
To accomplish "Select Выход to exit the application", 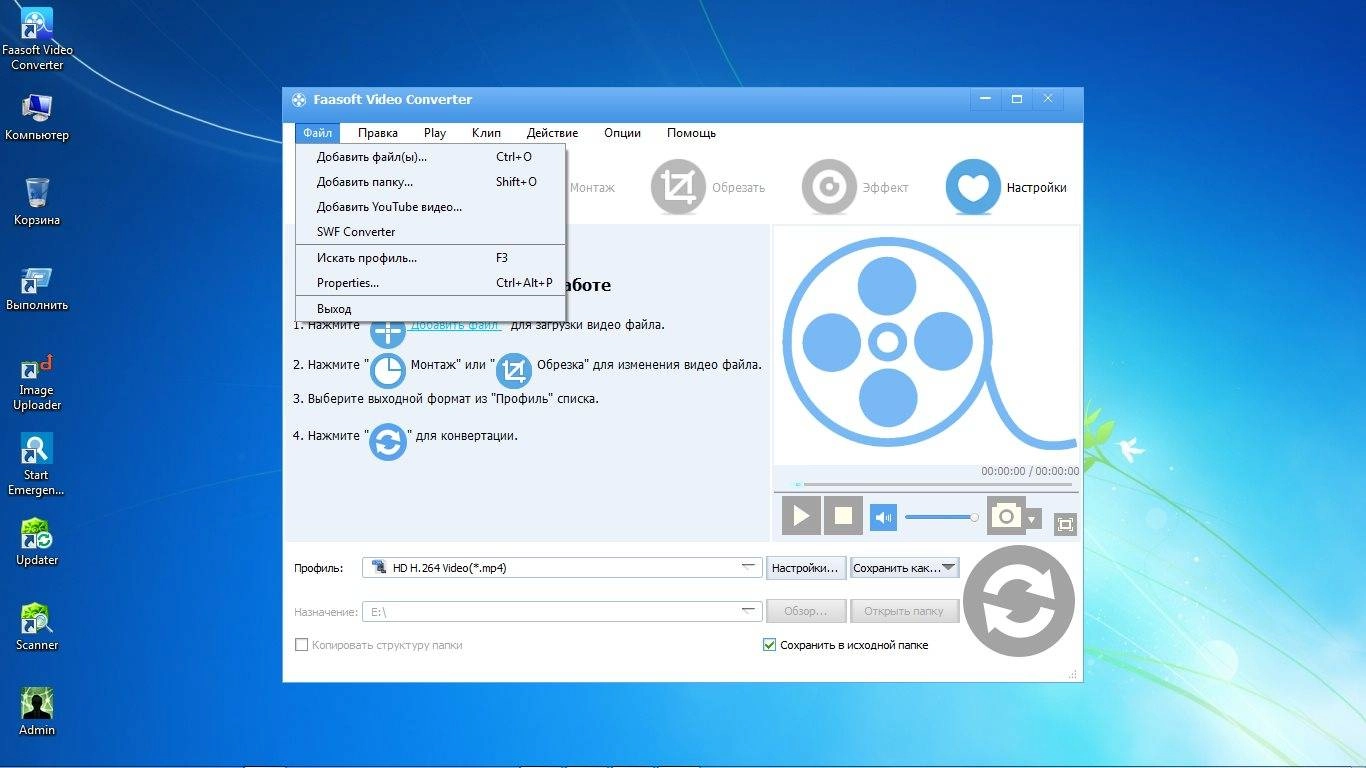I will pos(431,309).
